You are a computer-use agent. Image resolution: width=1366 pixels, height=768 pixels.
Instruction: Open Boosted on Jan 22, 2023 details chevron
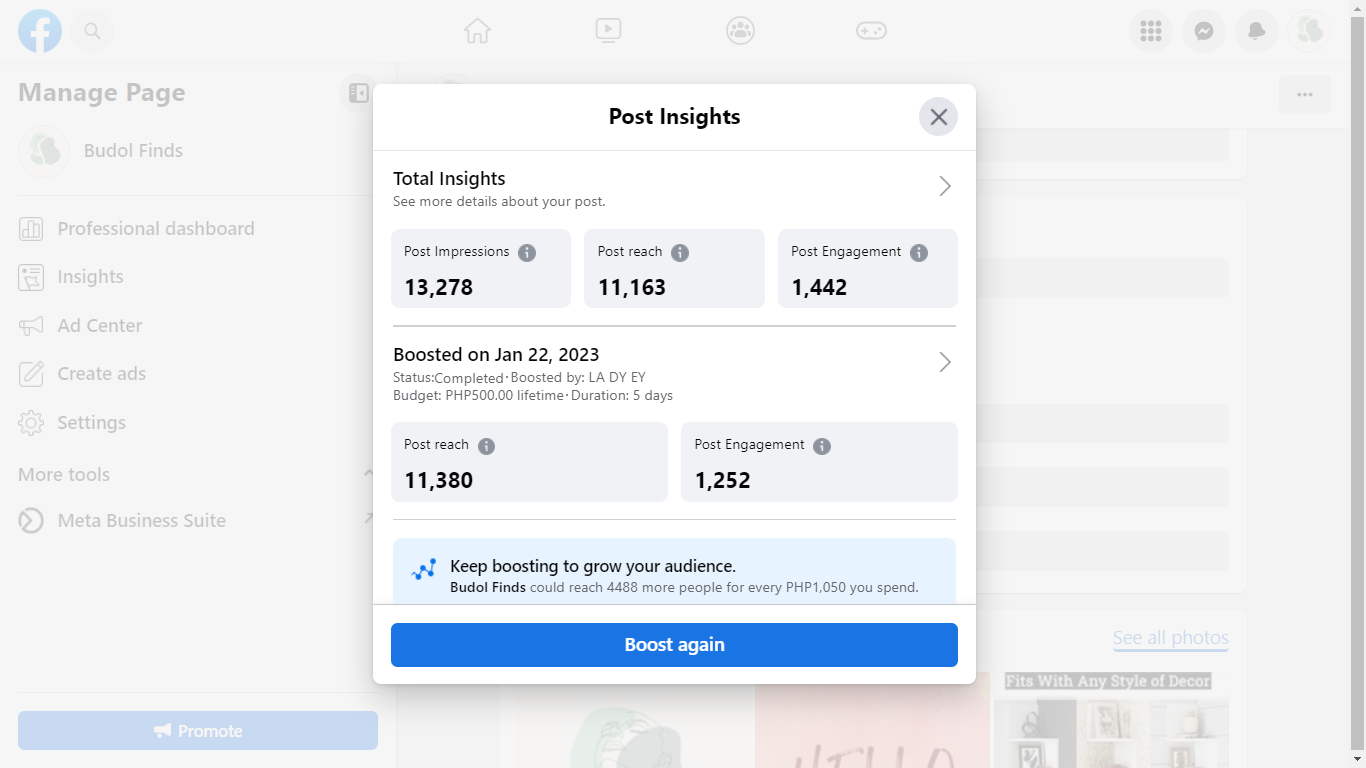(x=944, y=362)
